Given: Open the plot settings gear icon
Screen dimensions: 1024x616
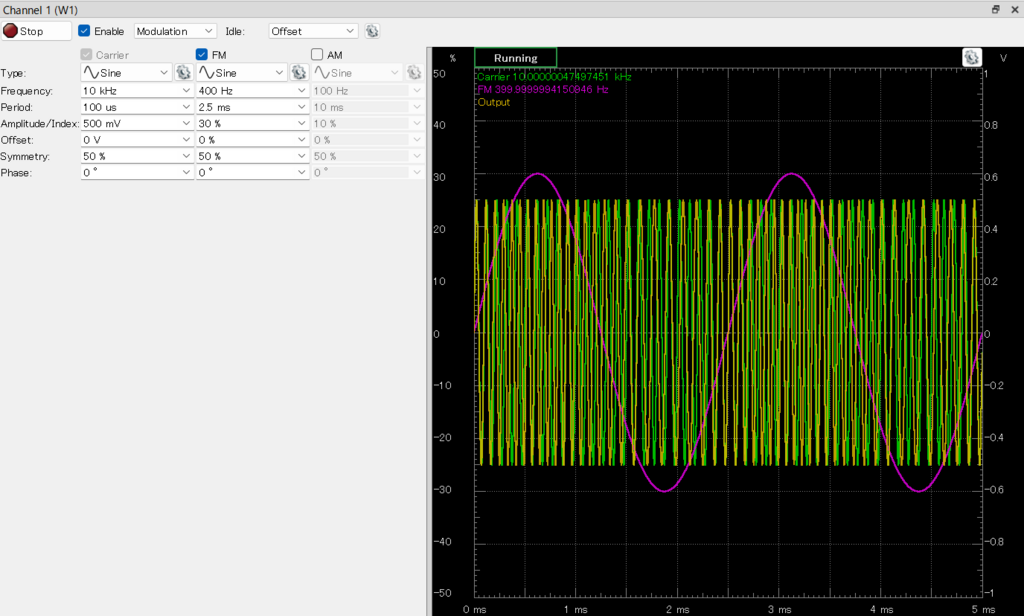Looking at the screenshot, I should [x=971, y=57].
